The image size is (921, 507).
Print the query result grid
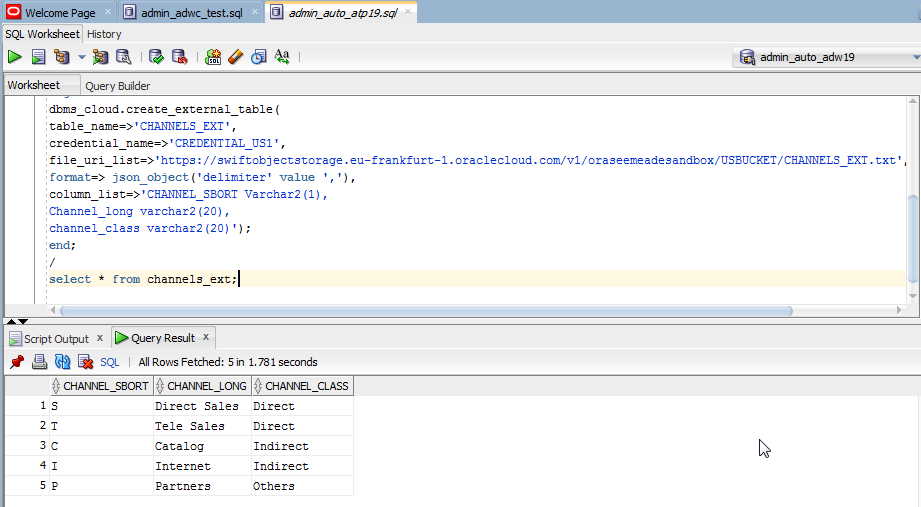39,362
